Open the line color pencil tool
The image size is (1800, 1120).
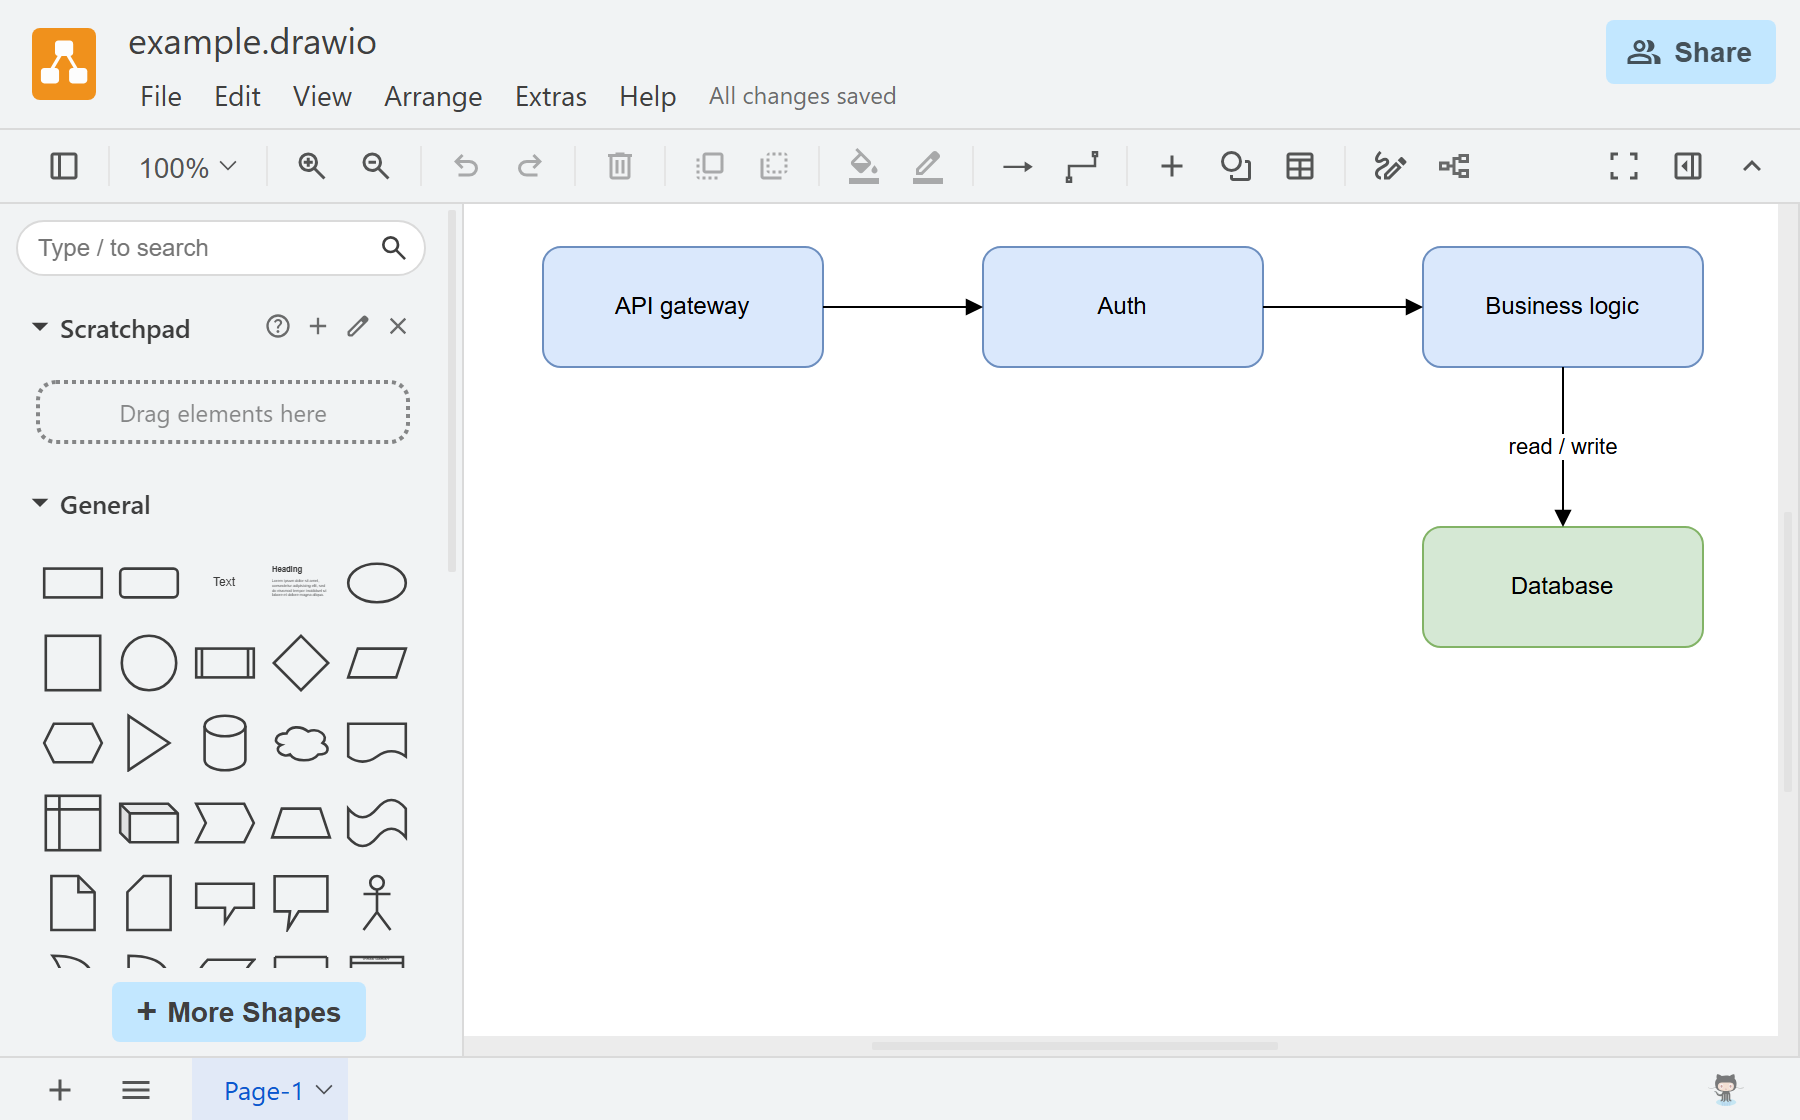click(928, 166)
